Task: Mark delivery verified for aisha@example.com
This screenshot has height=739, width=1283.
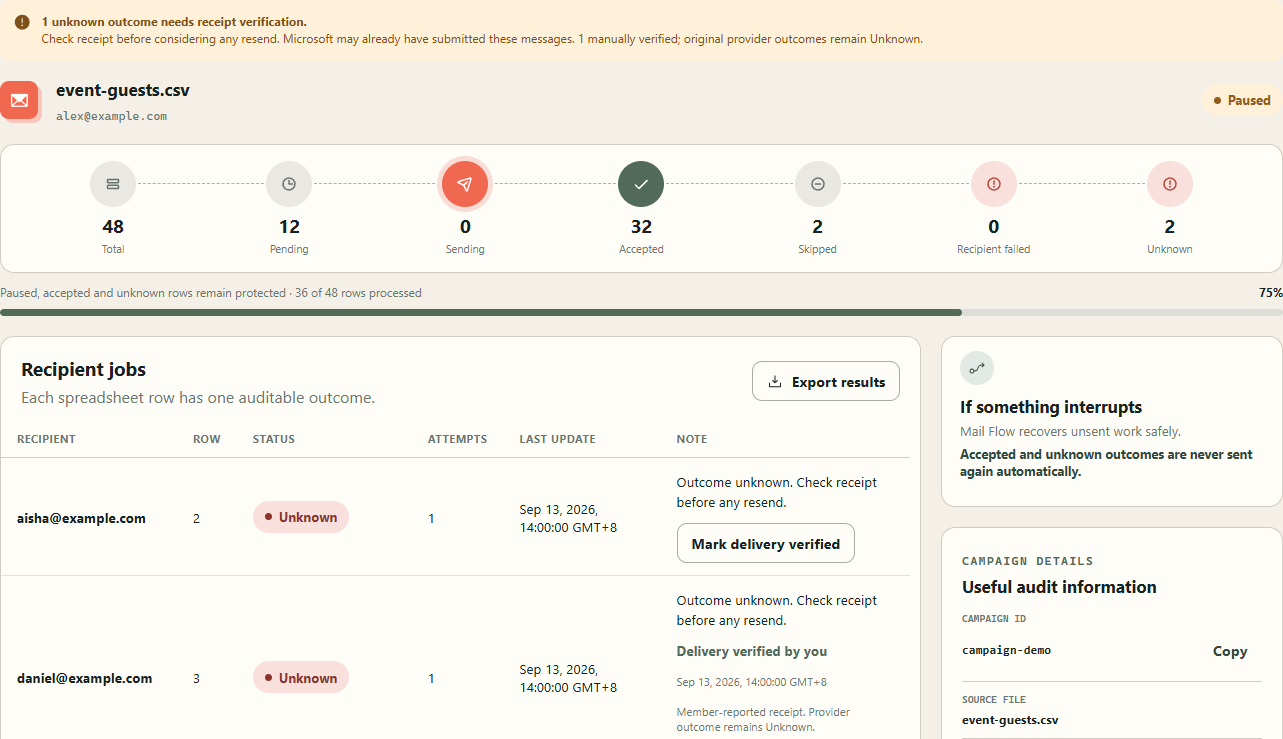Action: tap(766, 543)
